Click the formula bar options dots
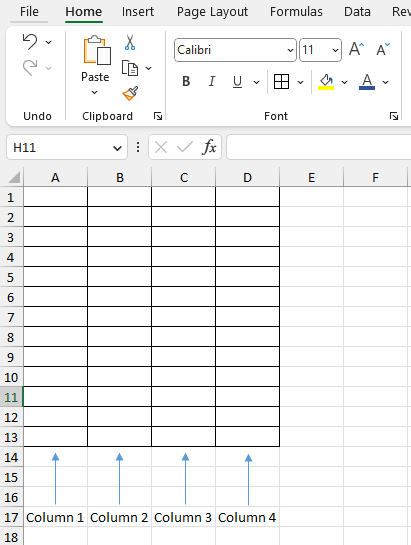The height and width of the screenshot is (545, 411). [x=138, y=147]
